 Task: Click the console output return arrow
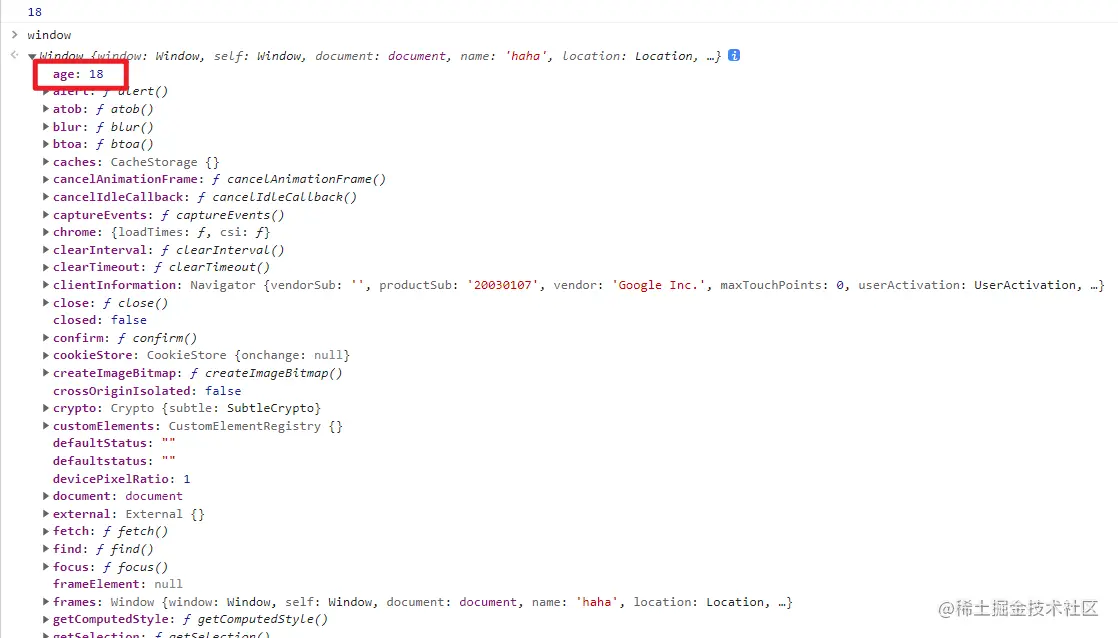(14, 55)
